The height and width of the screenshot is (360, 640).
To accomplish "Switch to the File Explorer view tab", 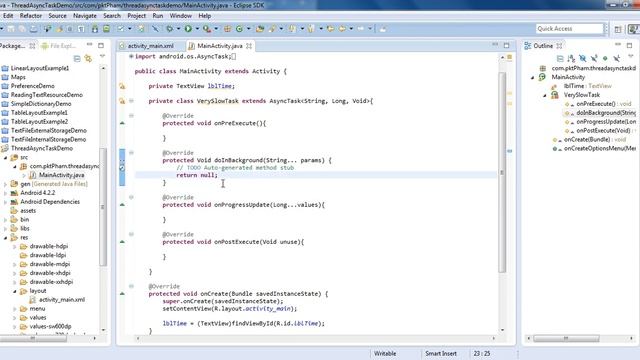I will [58, 46].
